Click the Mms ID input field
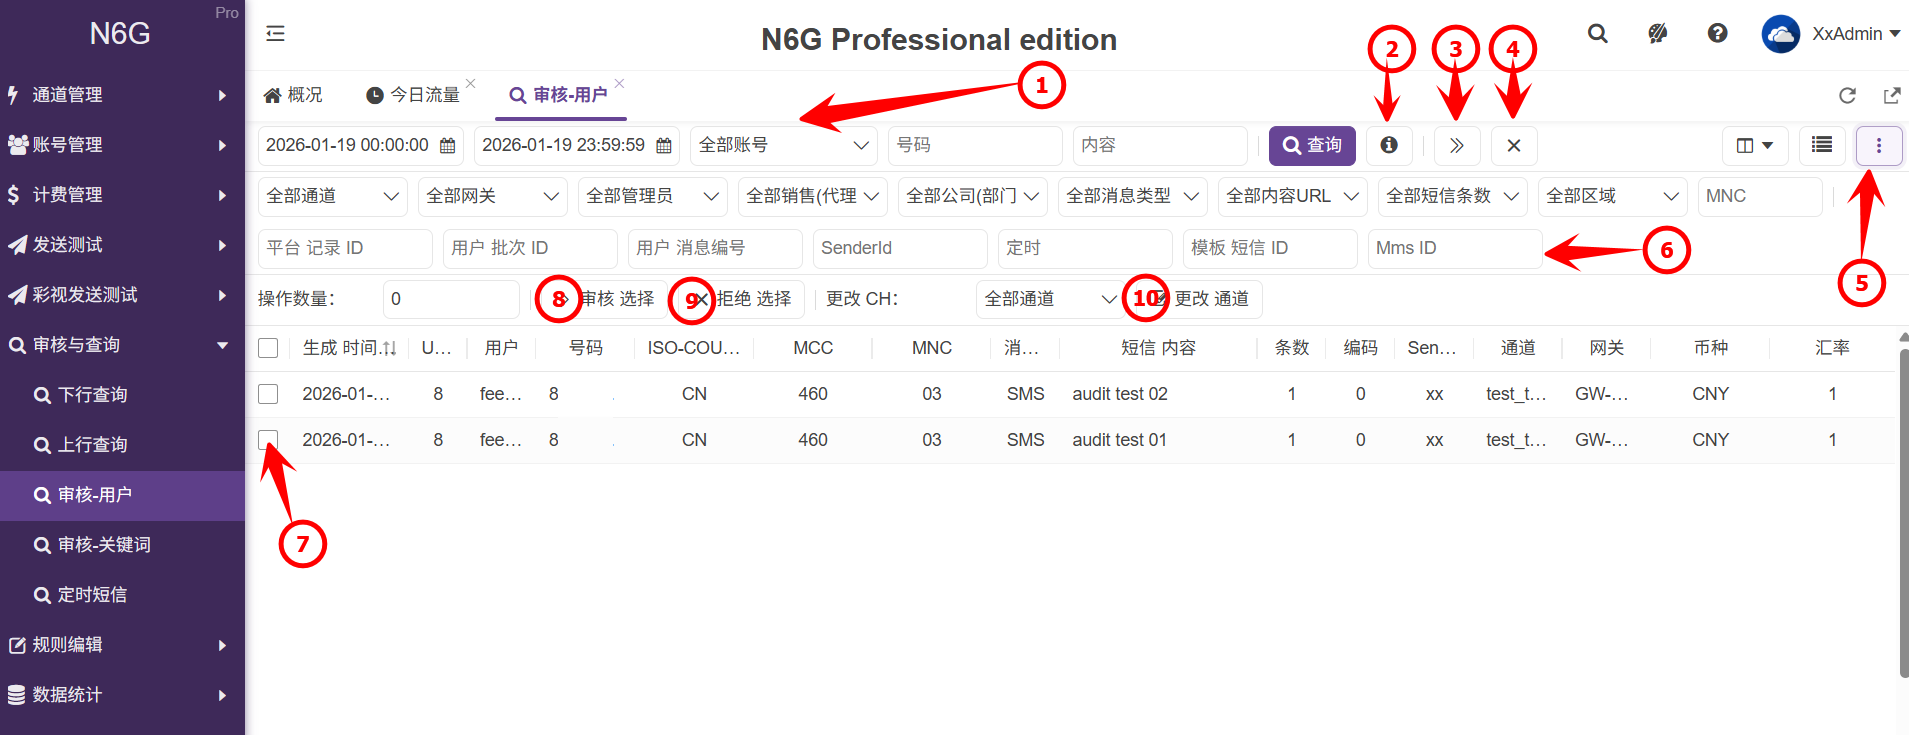Screen dimensions: 1909x735 point(1455,248)
